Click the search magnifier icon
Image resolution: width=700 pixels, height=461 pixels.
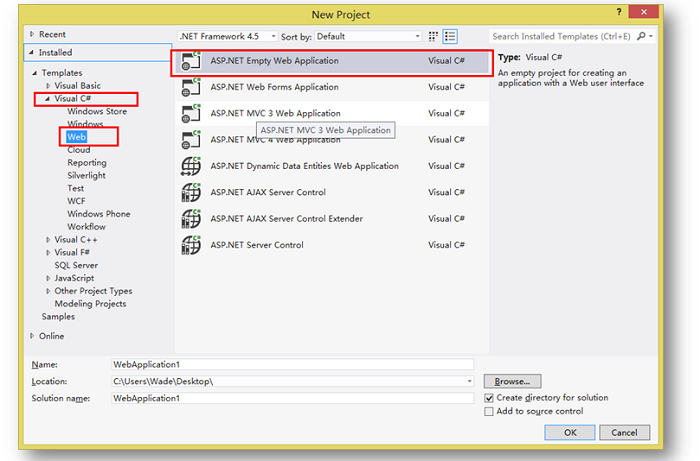tap(641, 36)
